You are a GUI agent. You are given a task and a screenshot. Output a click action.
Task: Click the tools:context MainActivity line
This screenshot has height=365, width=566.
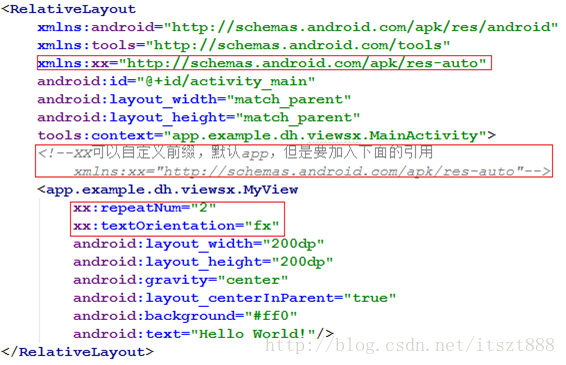coord(266,135)
